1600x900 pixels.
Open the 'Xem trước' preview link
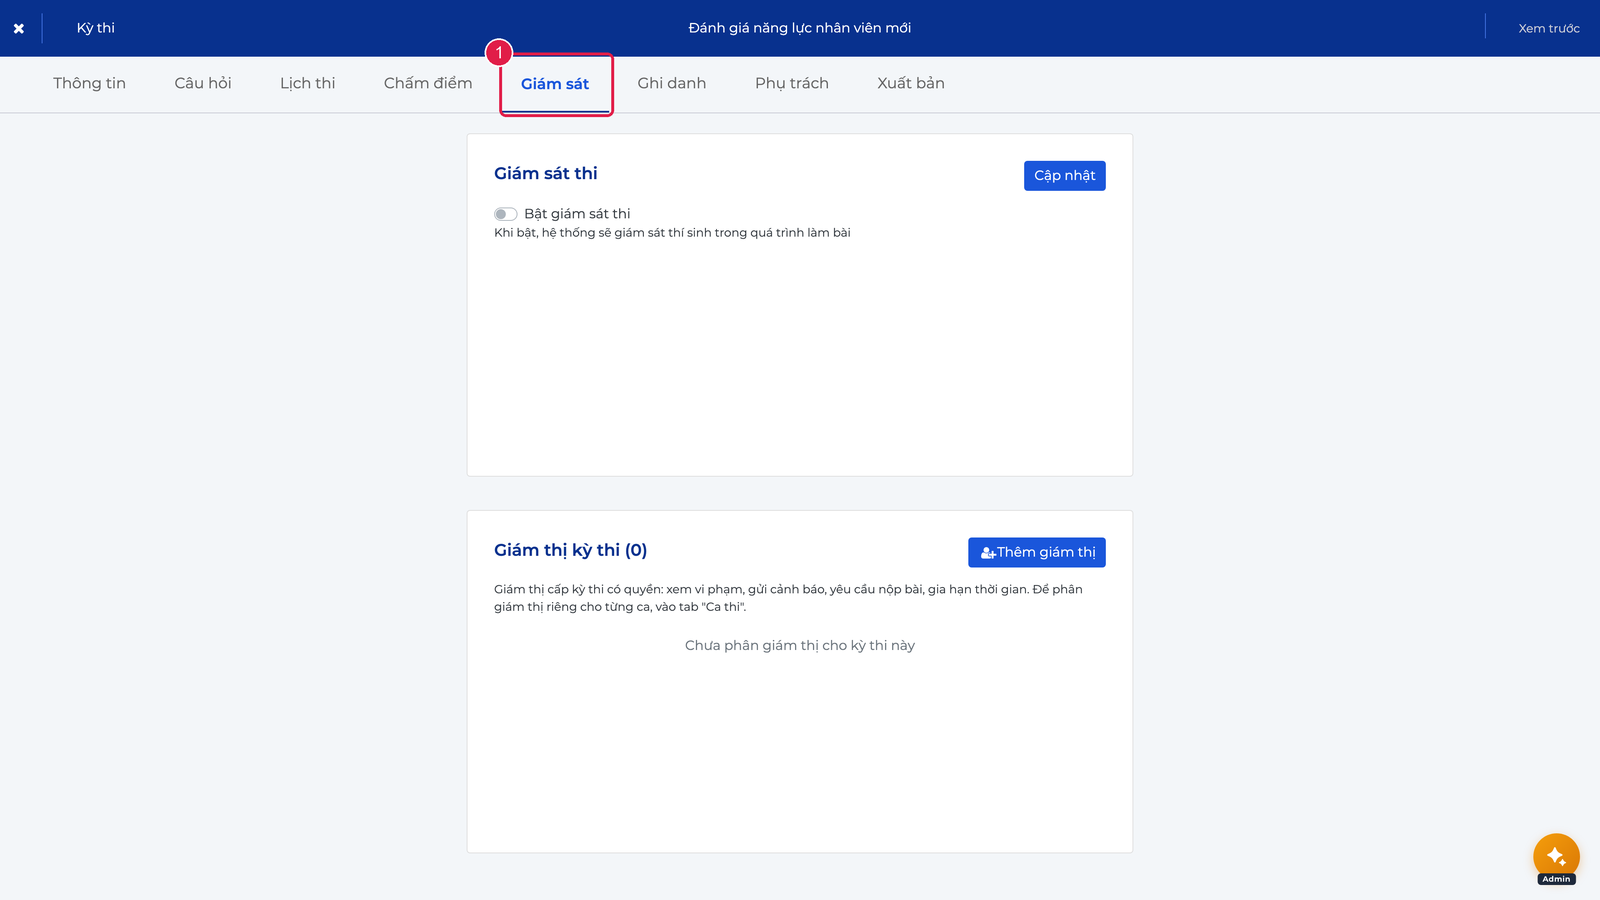(x=1549, y=28)
